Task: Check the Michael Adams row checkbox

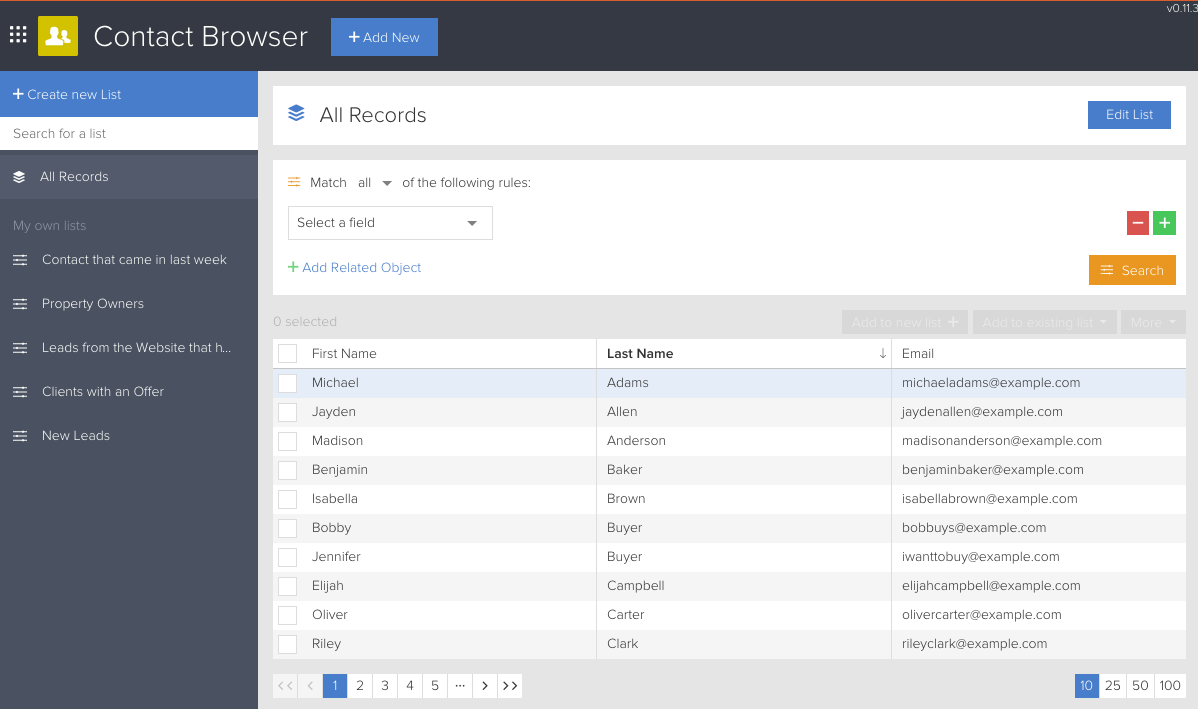Action: coord(287,383)
